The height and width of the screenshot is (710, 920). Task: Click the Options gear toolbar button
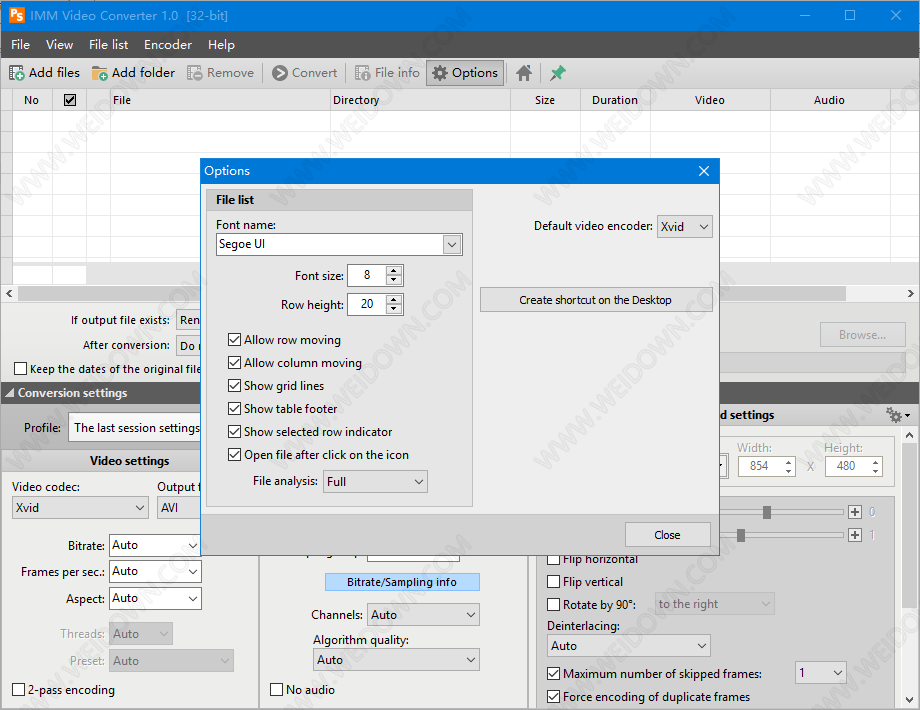pos(465,73)
